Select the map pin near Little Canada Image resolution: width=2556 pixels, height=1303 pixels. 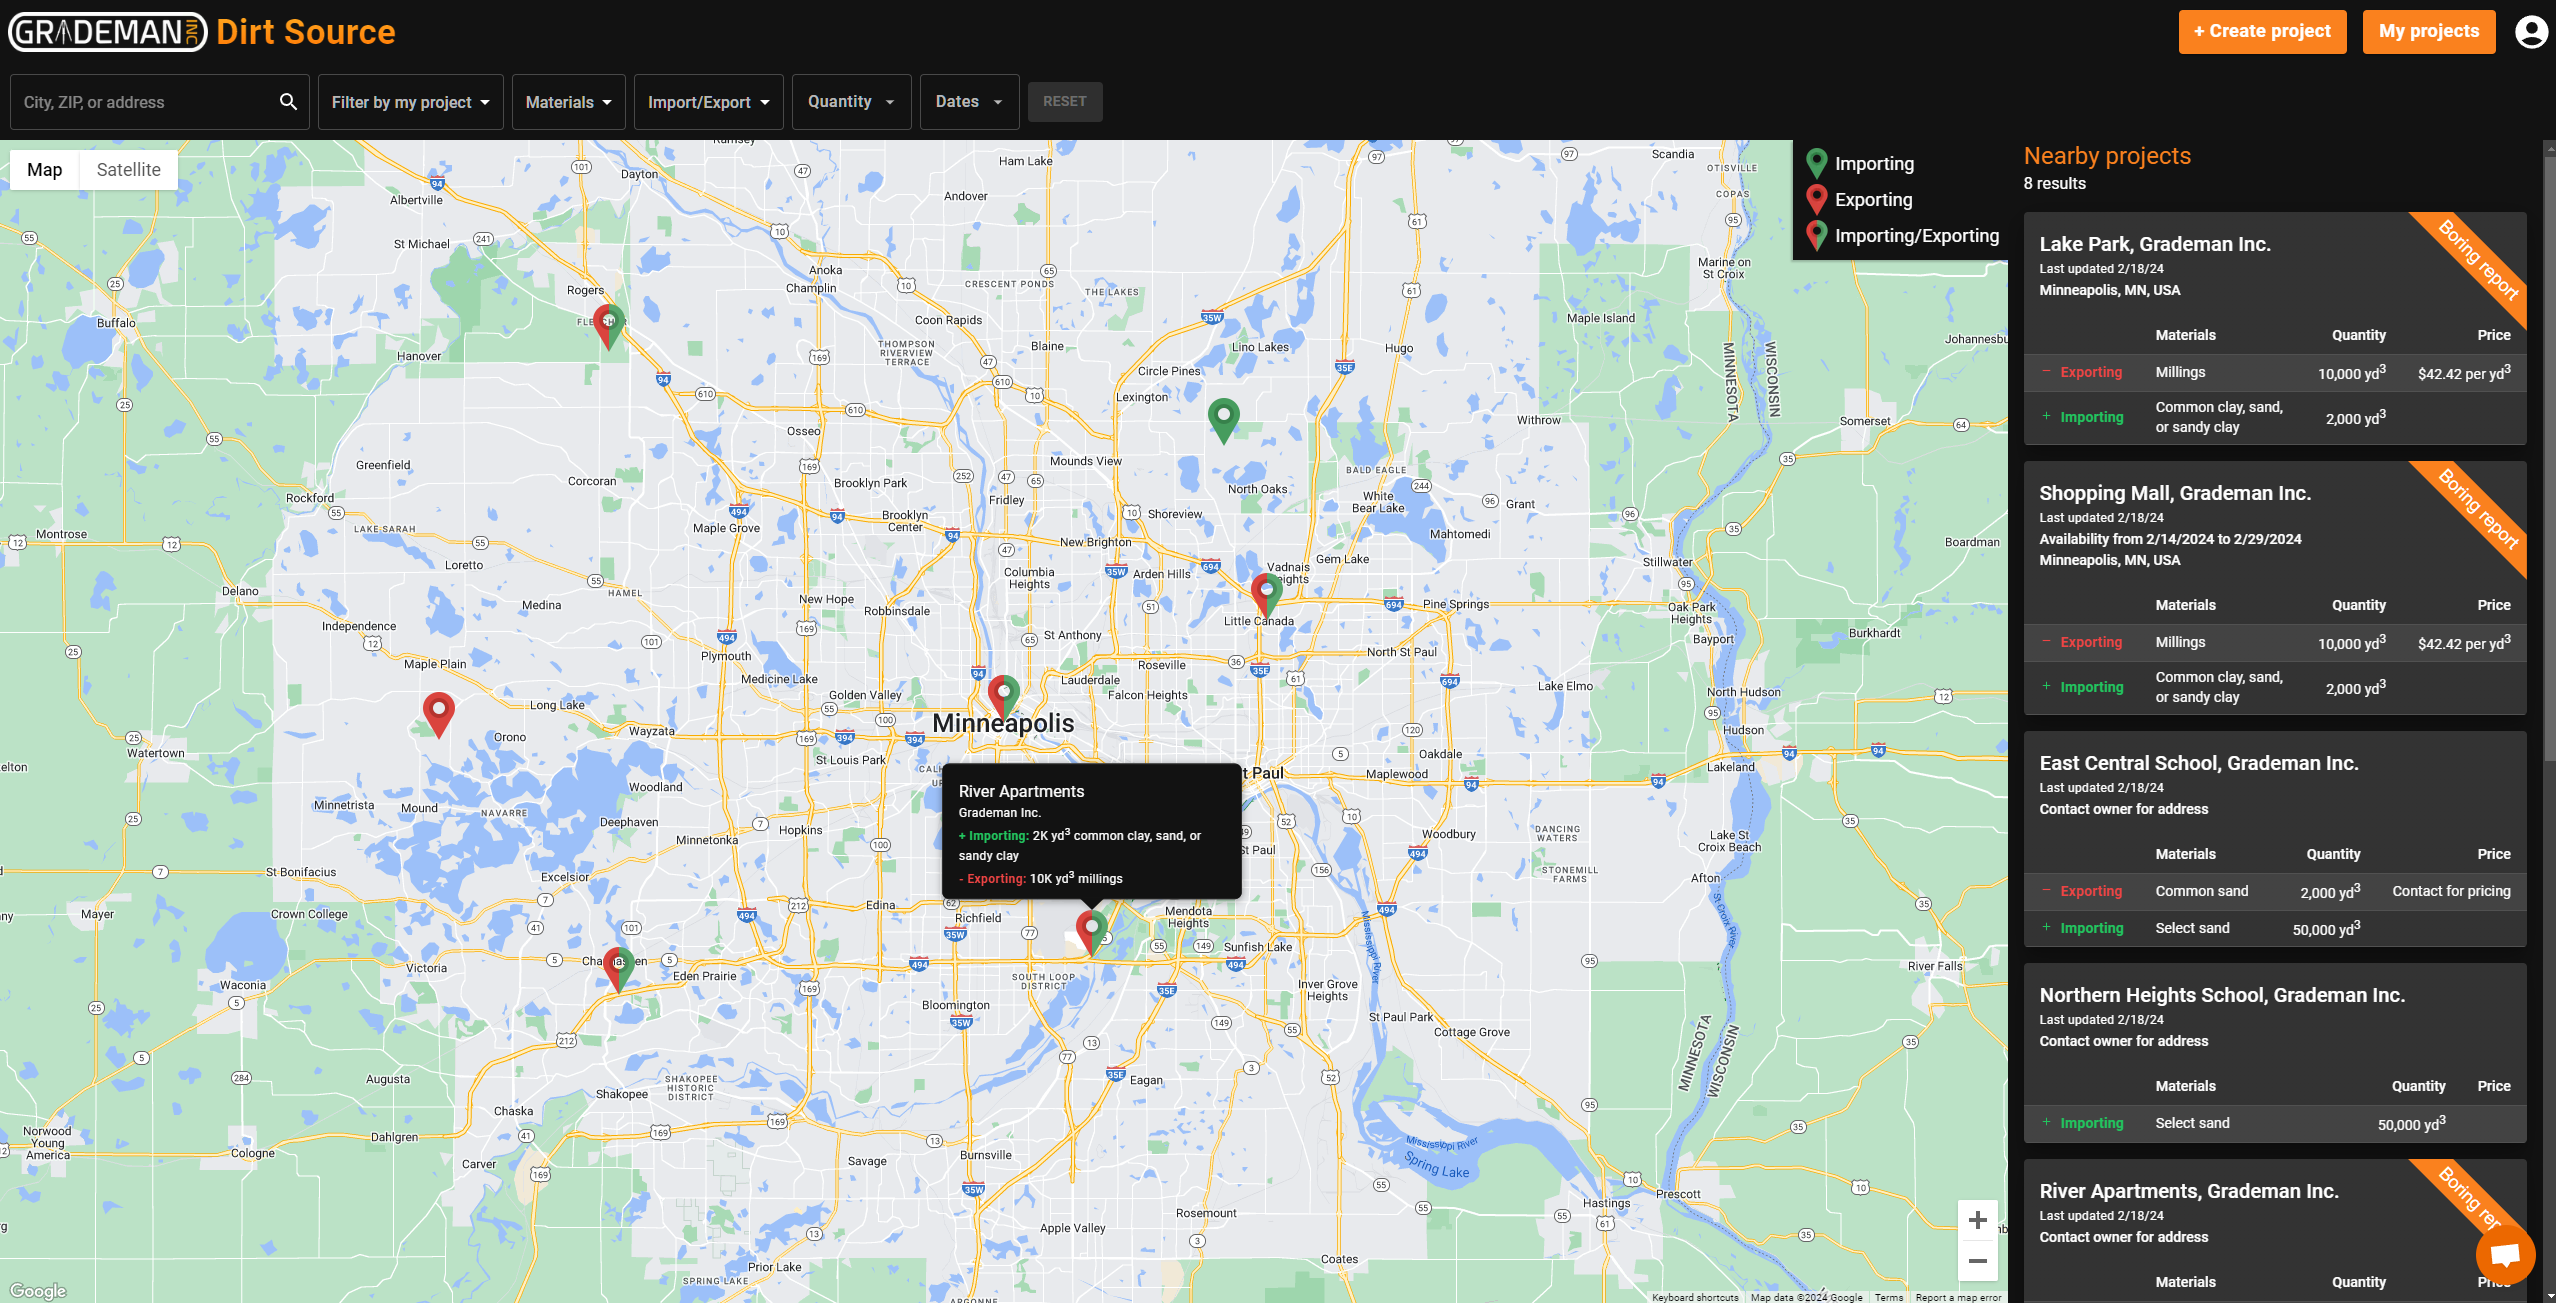click(1266, 595)
